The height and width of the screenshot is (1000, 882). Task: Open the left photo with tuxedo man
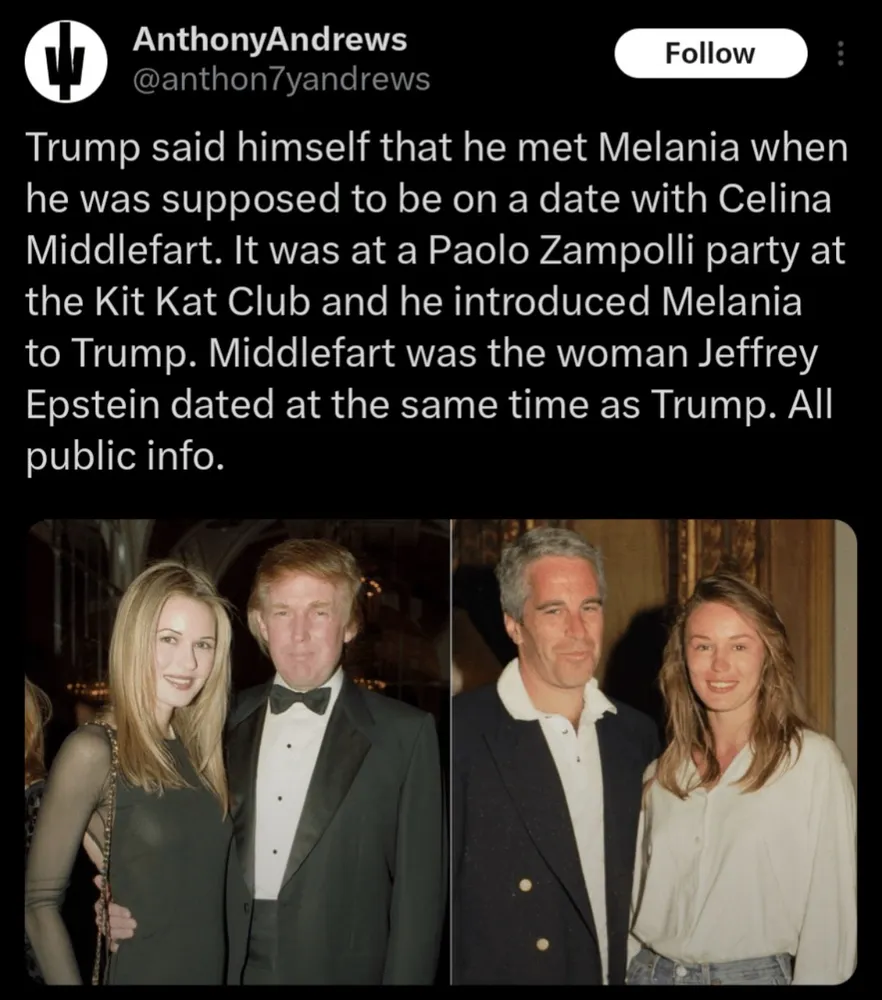(x=237, y=753)
